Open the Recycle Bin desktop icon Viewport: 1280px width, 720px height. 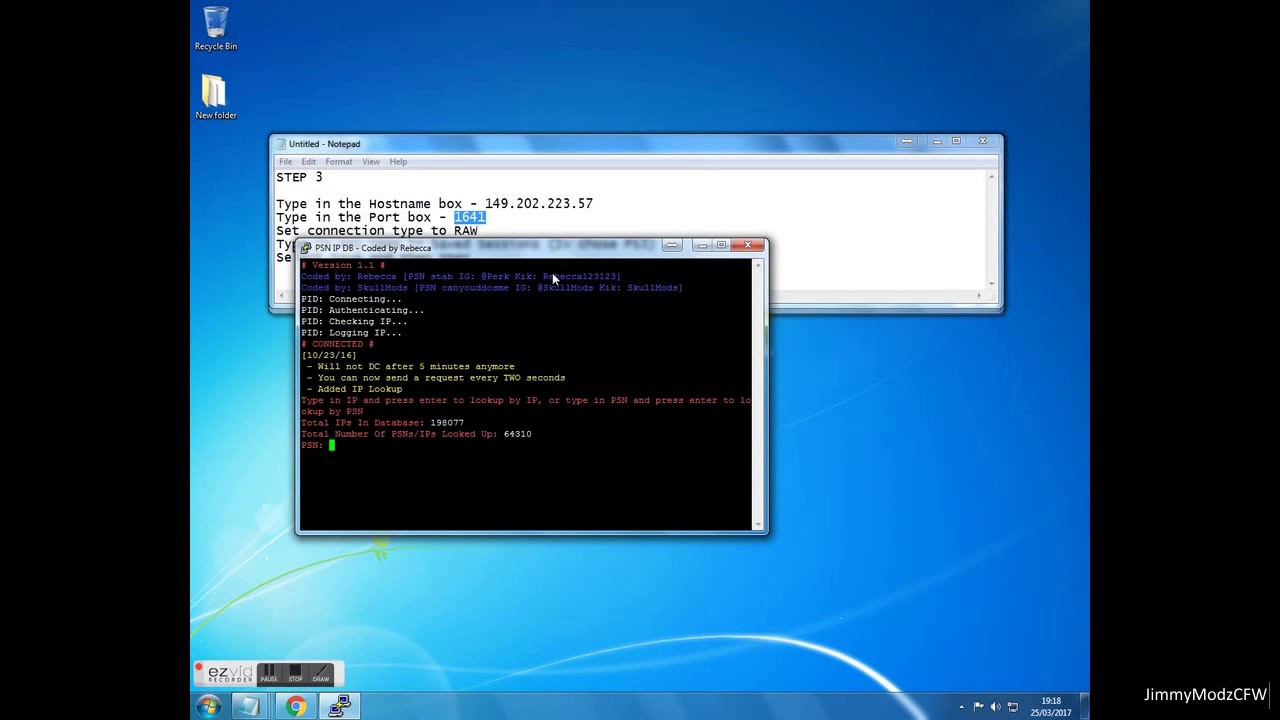(x=216, y=28)
